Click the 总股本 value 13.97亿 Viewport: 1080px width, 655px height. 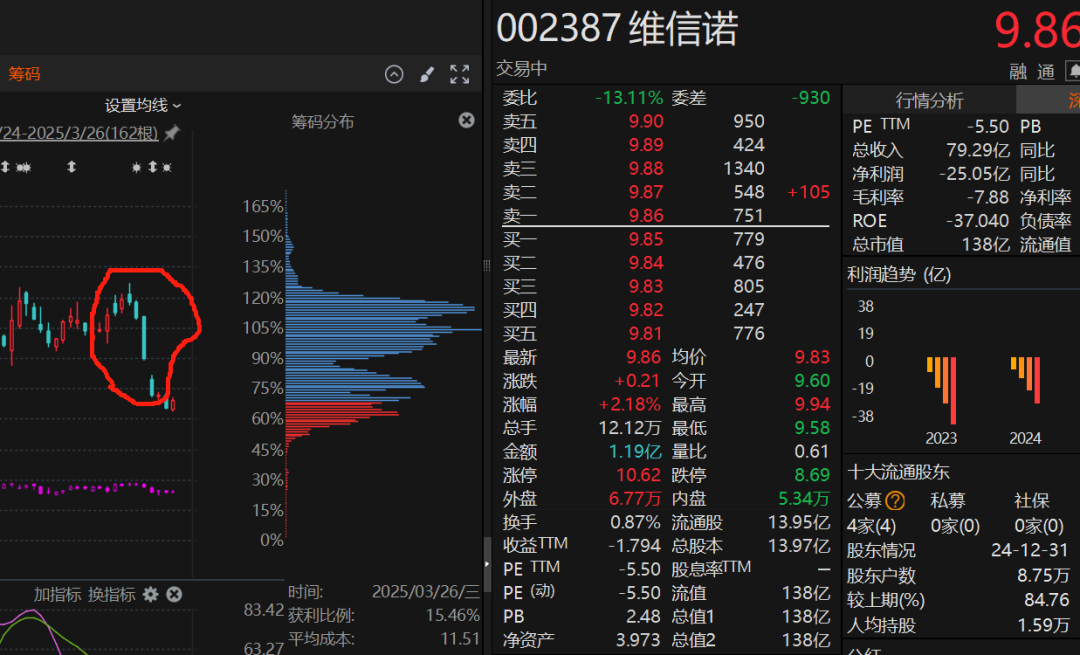[800, 546]
